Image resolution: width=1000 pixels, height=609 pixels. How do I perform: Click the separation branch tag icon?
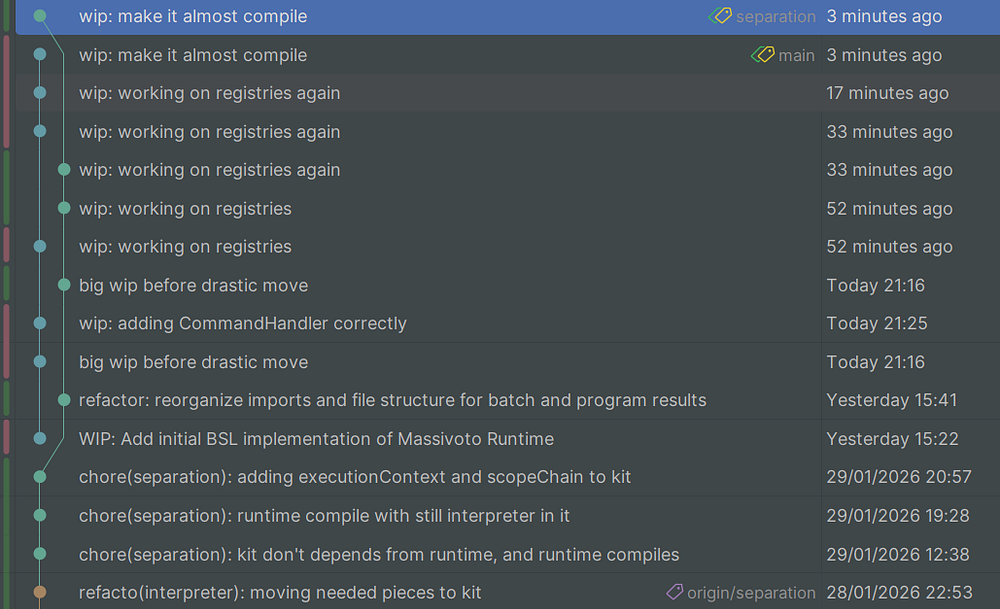pos(720,16)
